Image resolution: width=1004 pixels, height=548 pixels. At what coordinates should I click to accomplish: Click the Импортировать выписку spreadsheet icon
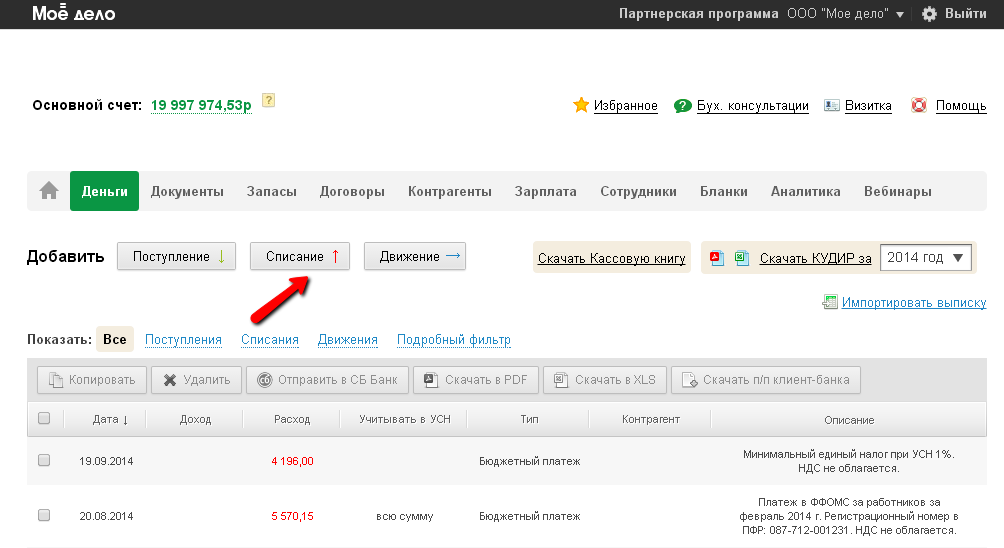pyautogui.click(x=830, y=302)
